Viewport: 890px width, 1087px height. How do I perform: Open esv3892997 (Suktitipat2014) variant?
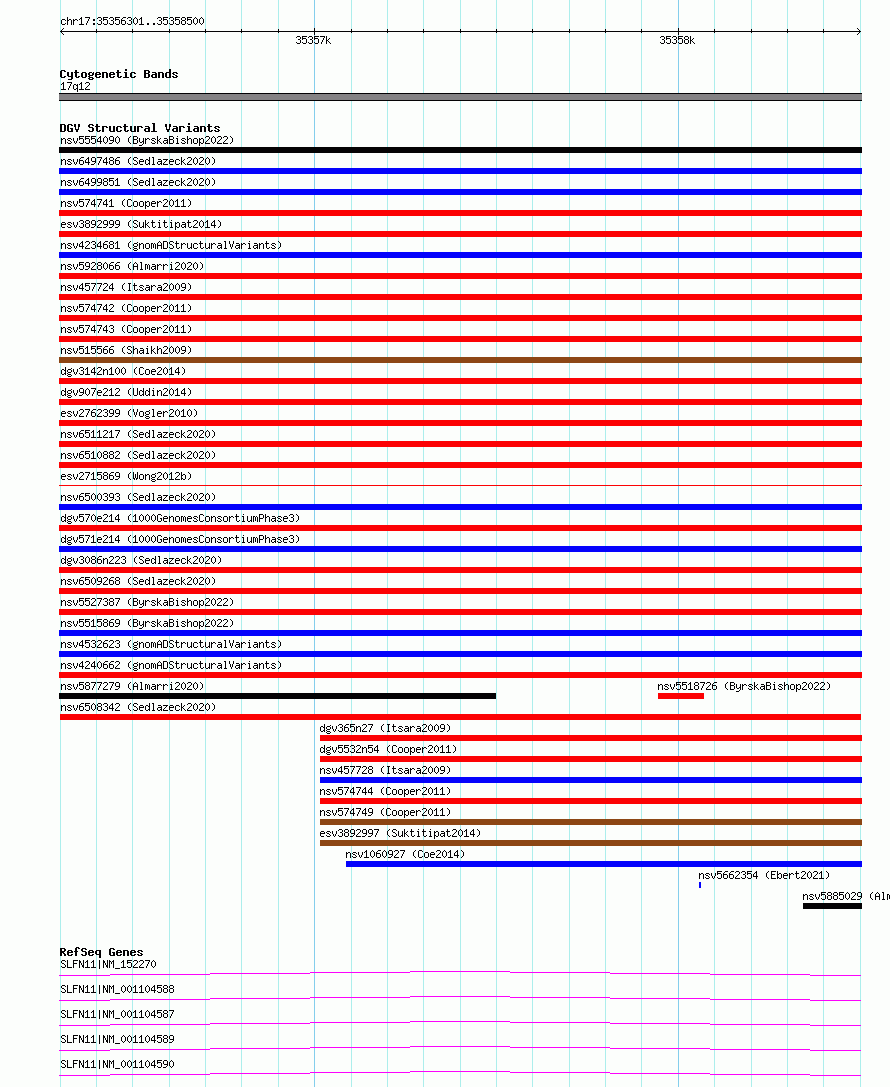click(x=400, y=833)
